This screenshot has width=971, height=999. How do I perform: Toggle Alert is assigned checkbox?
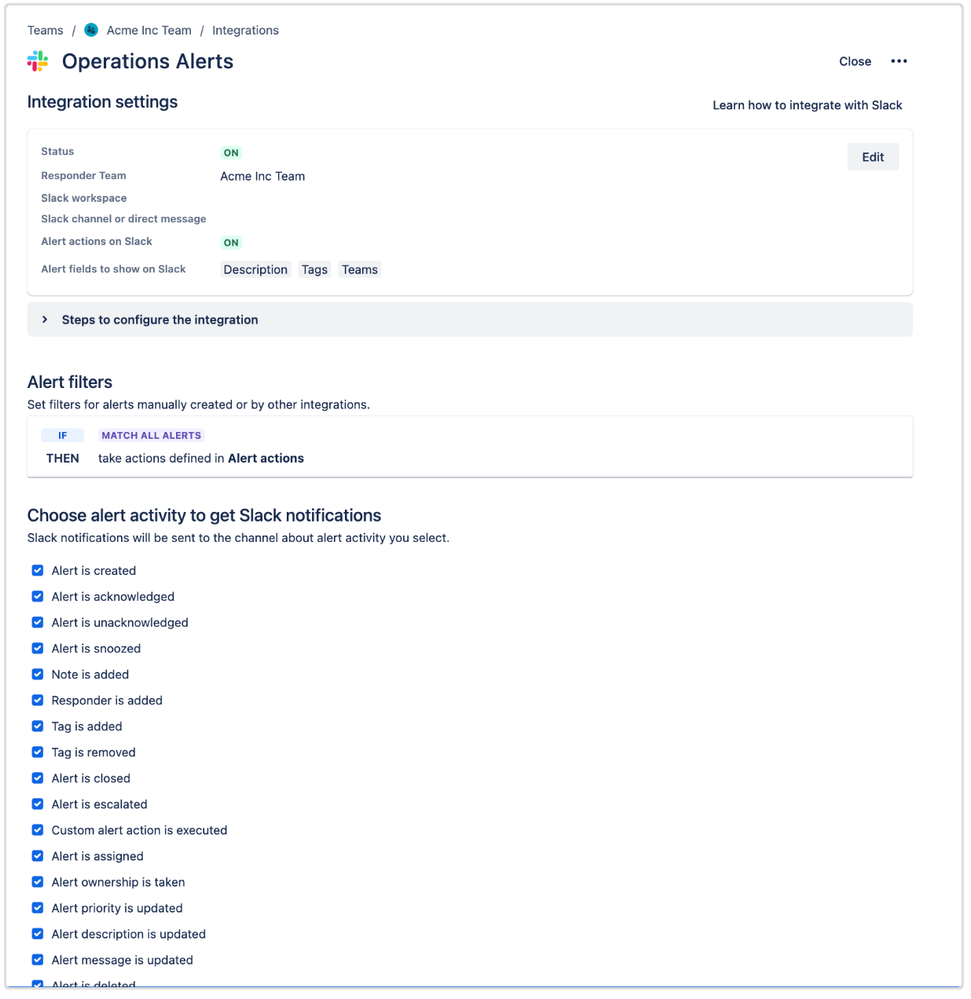pyautogui.click(x=38, y=856)
